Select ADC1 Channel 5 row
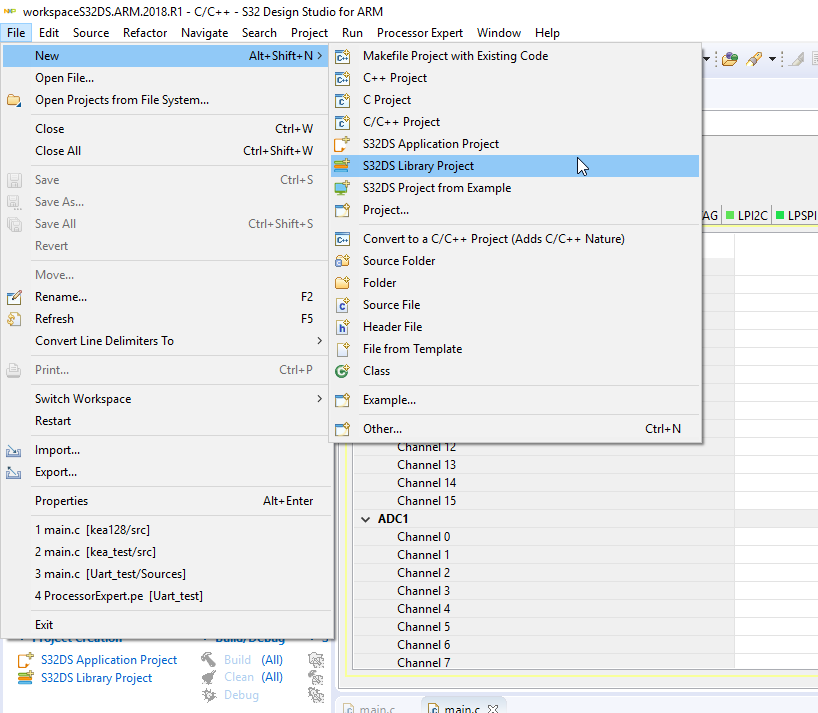 pyautogui.click(x=544, y=627)
